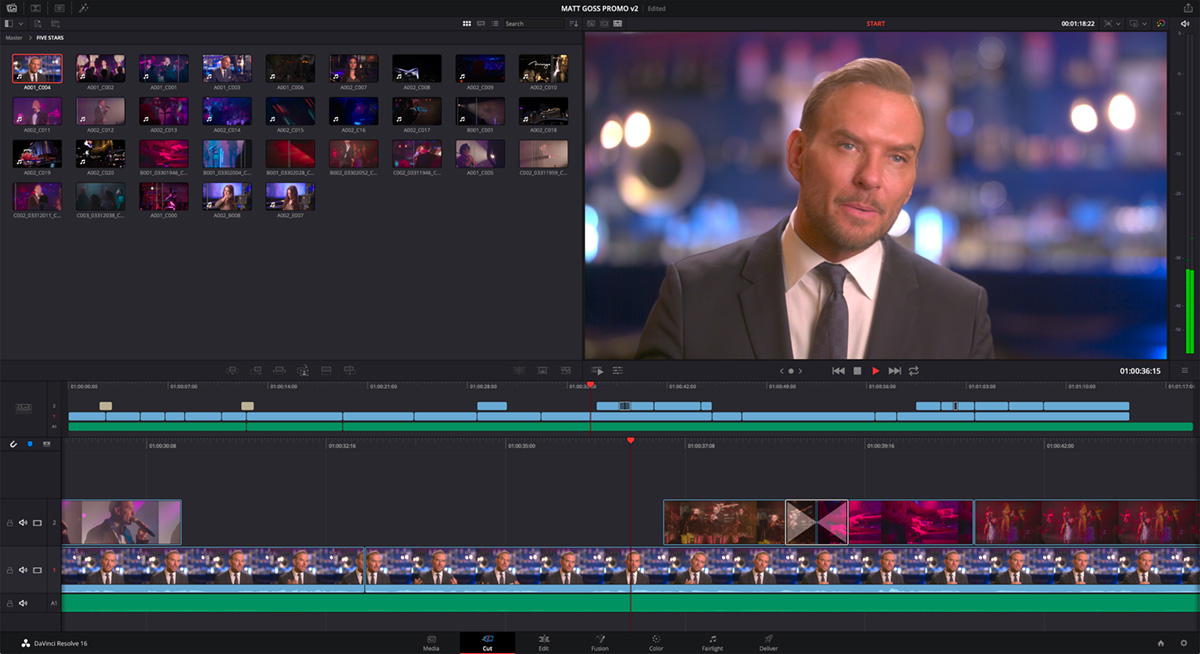Expand the panel layout dropdown arrow

point(20,23)
